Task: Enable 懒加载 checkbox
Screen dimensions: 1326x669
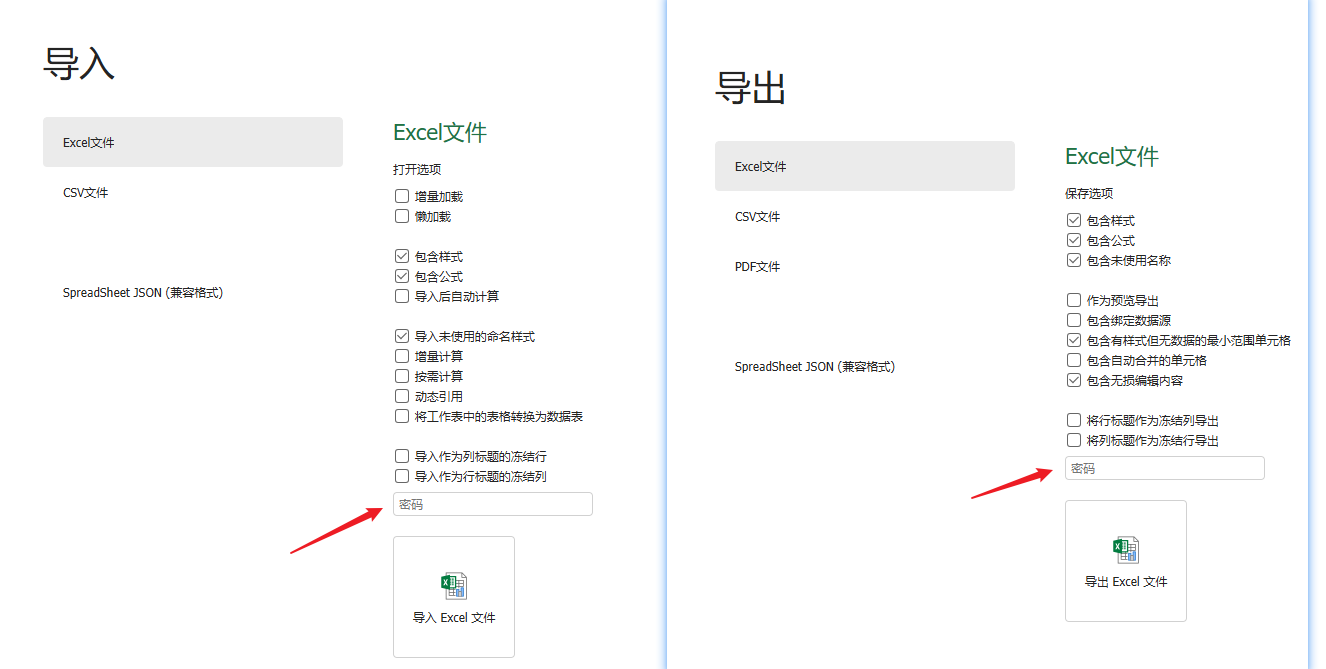Action: (x=402, y=216)
